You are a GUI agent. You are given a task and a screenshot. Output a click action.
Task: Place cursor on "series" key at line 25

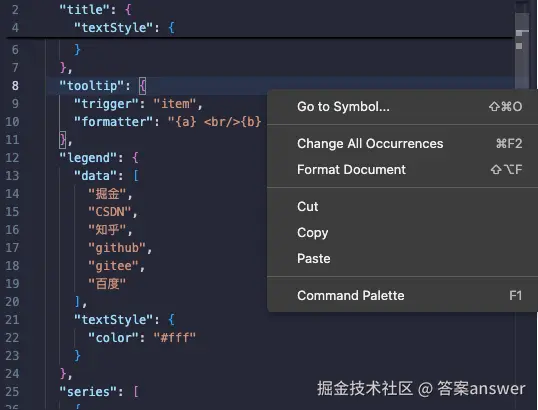(88, 391)
